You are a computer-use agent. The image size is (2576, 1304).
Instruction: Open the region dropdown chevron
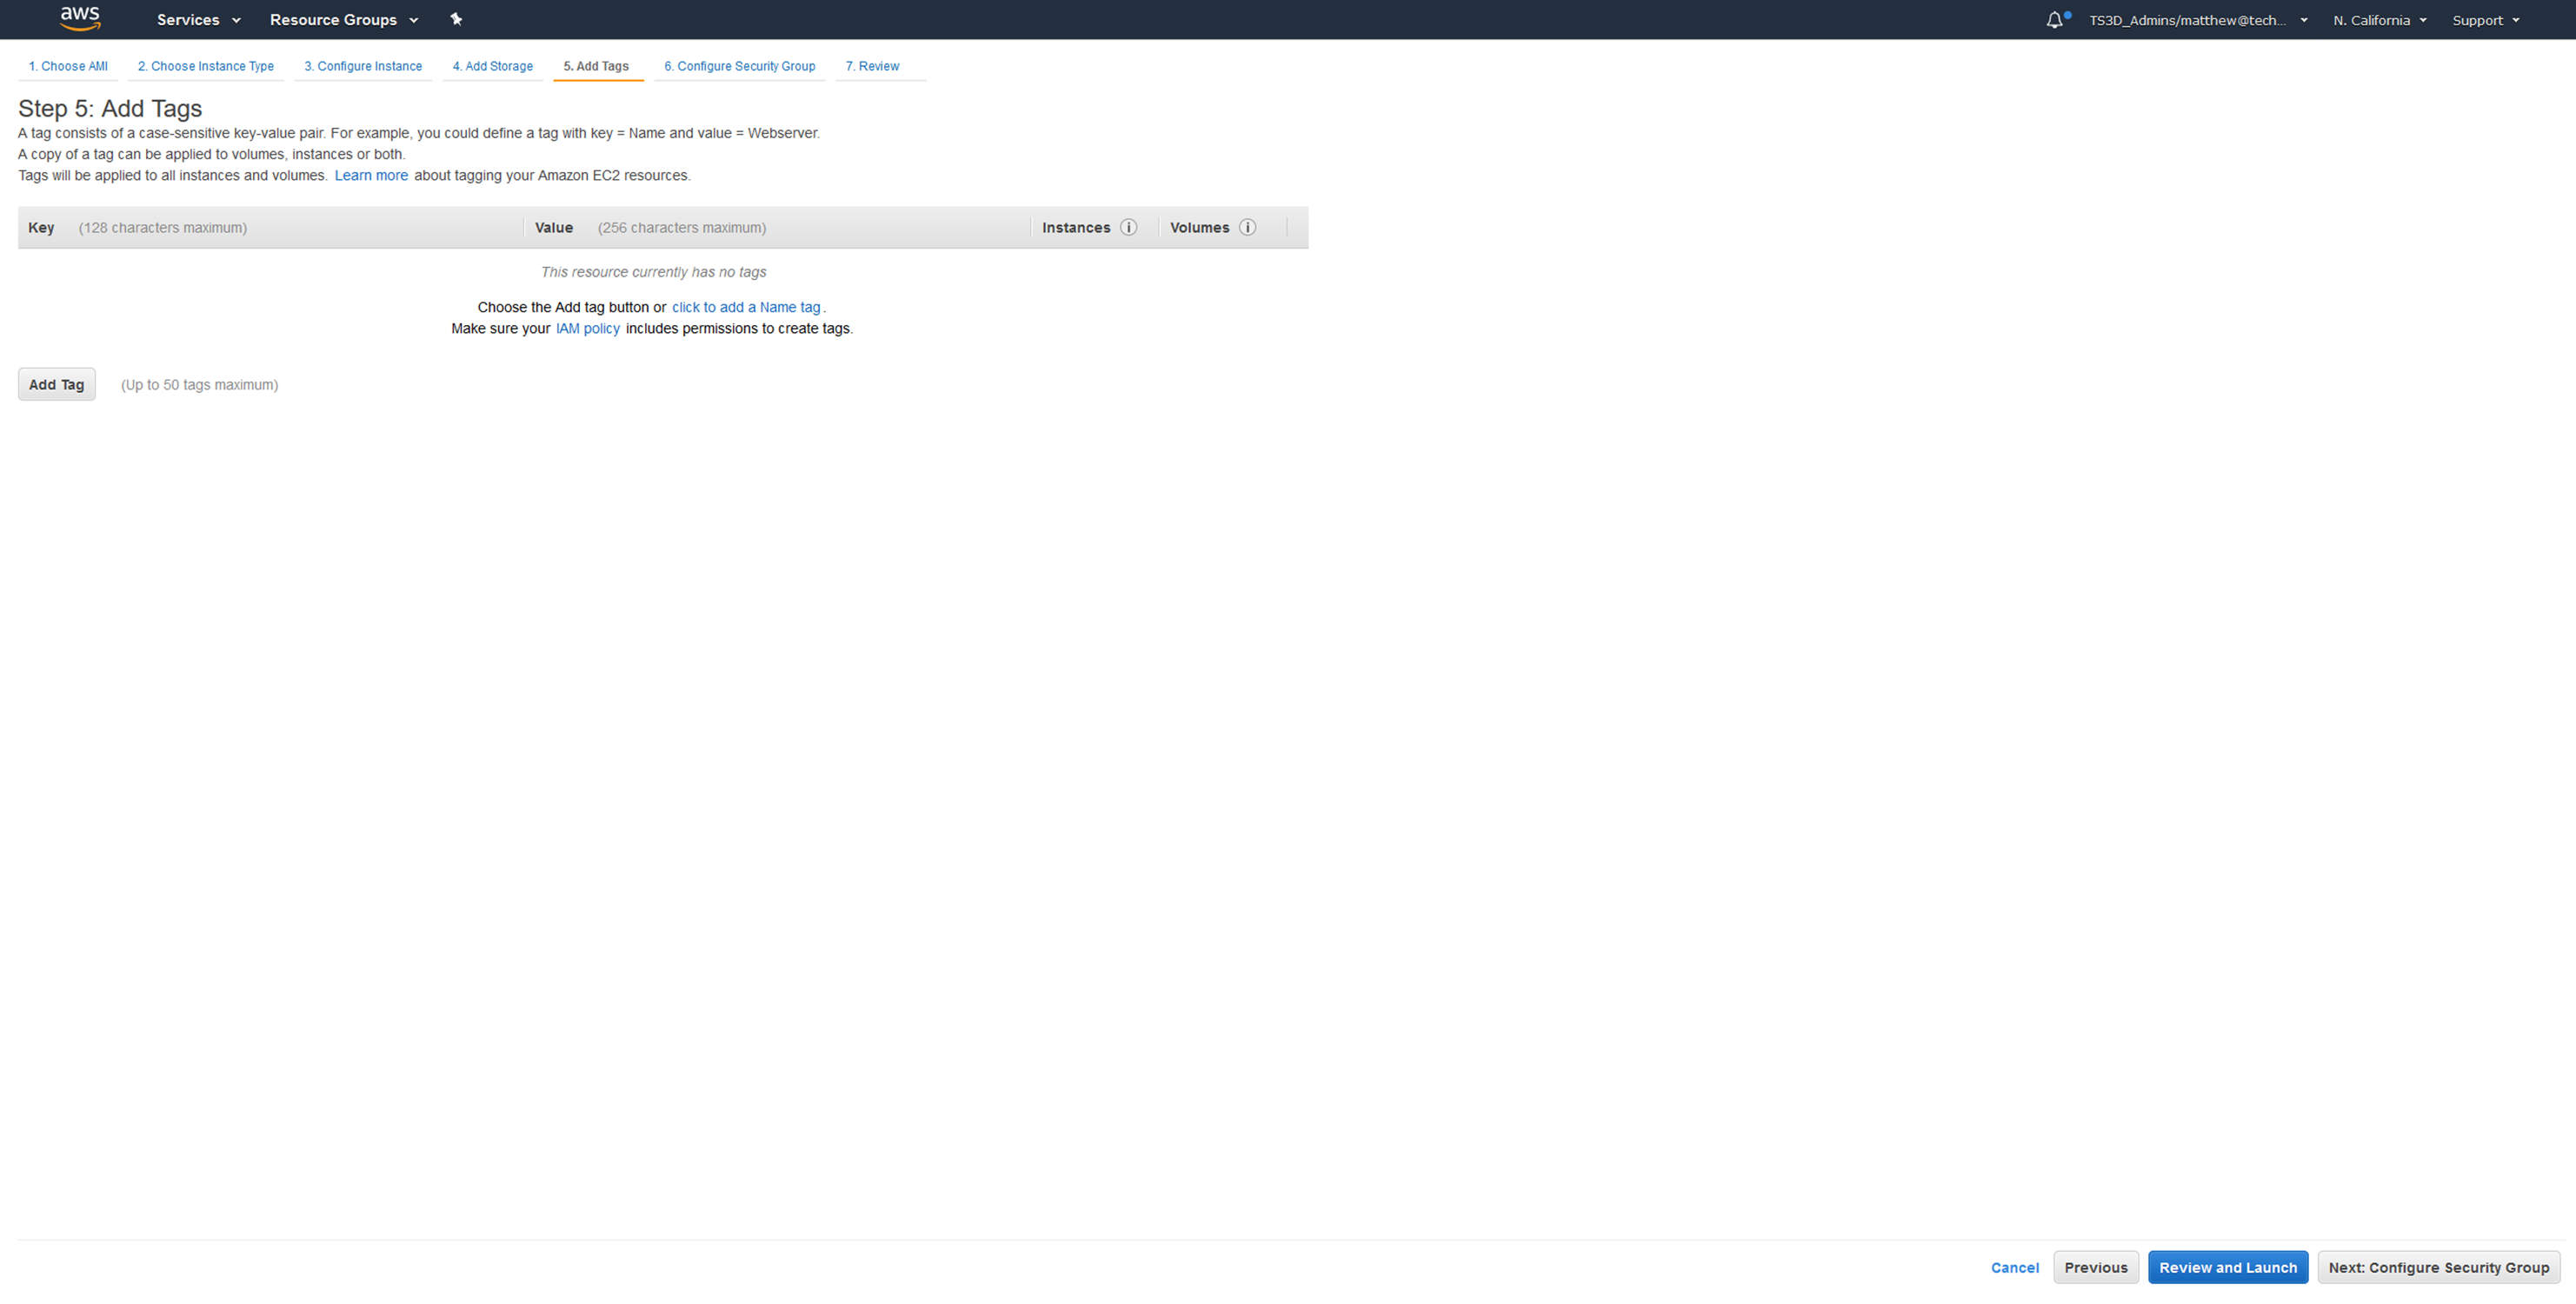(x=2423, y=20)
